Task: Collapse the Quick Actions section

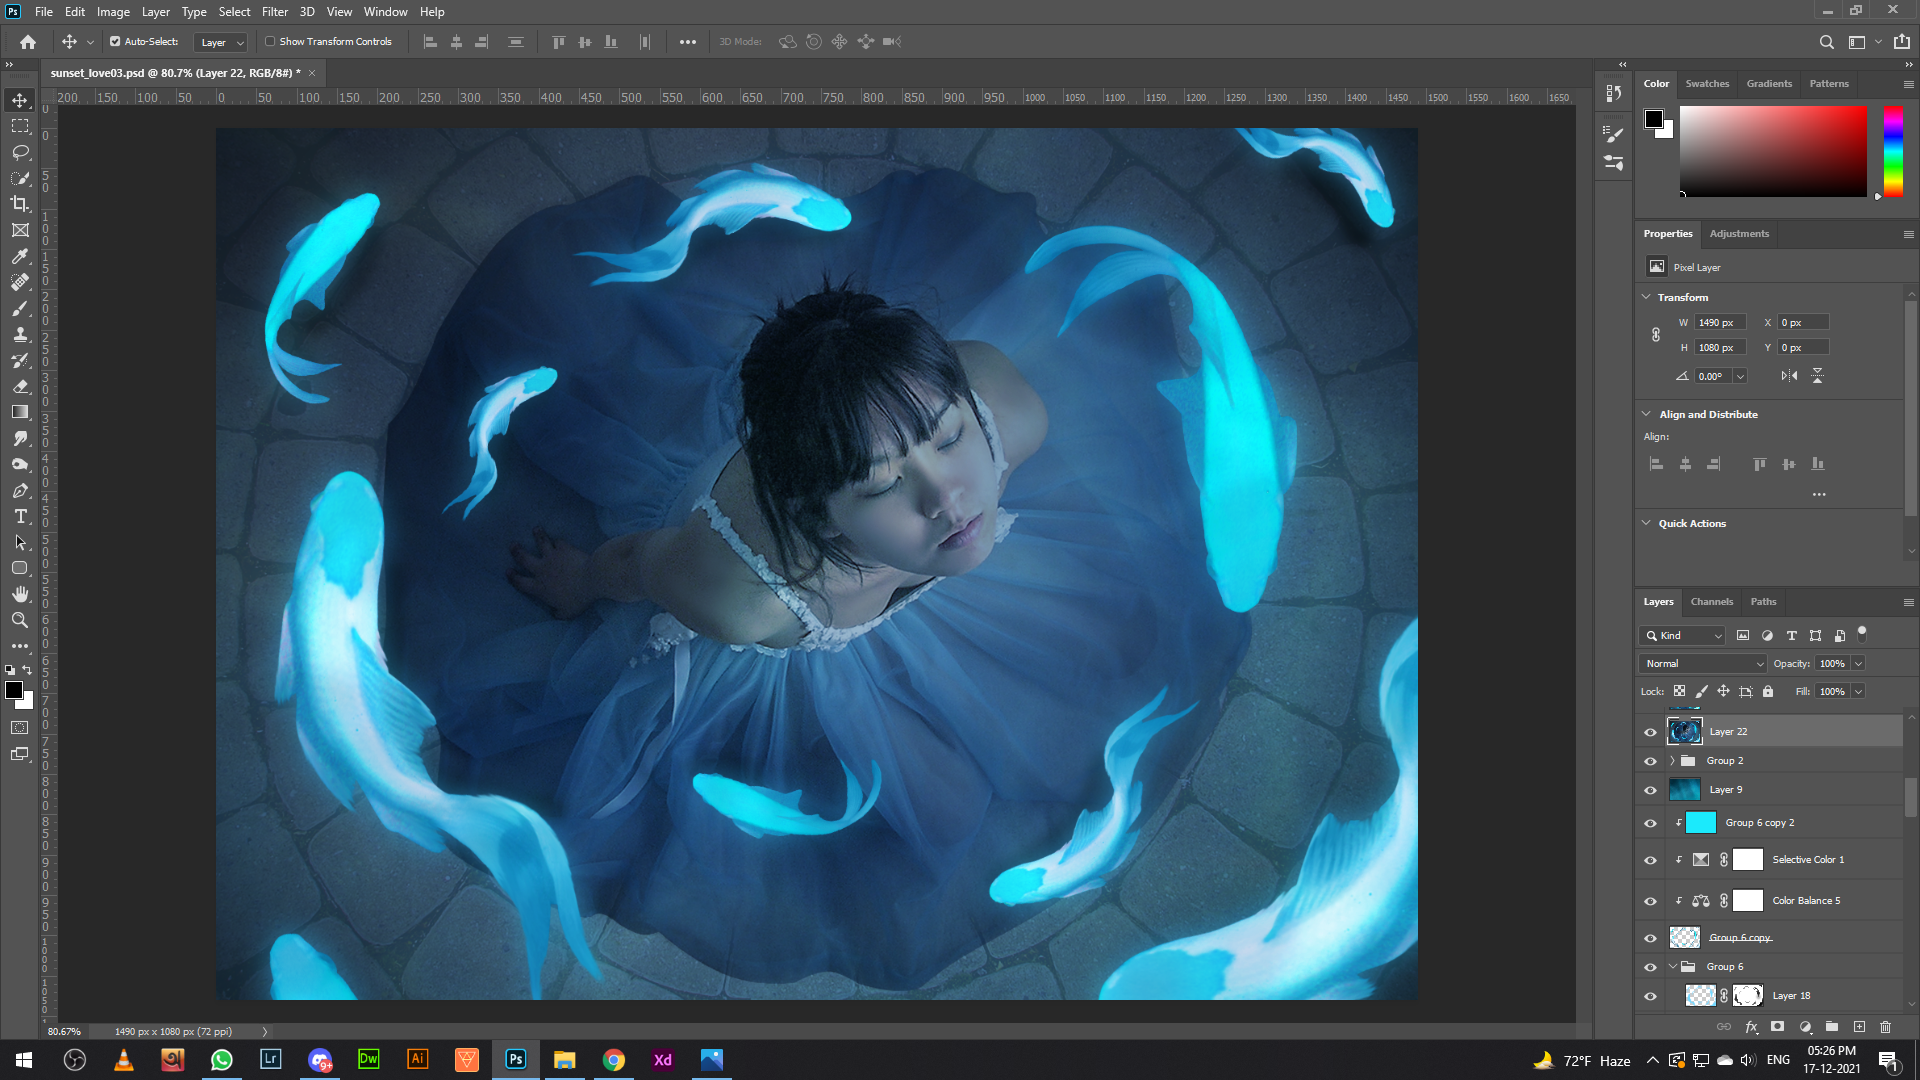Action: coord(1646,523)
